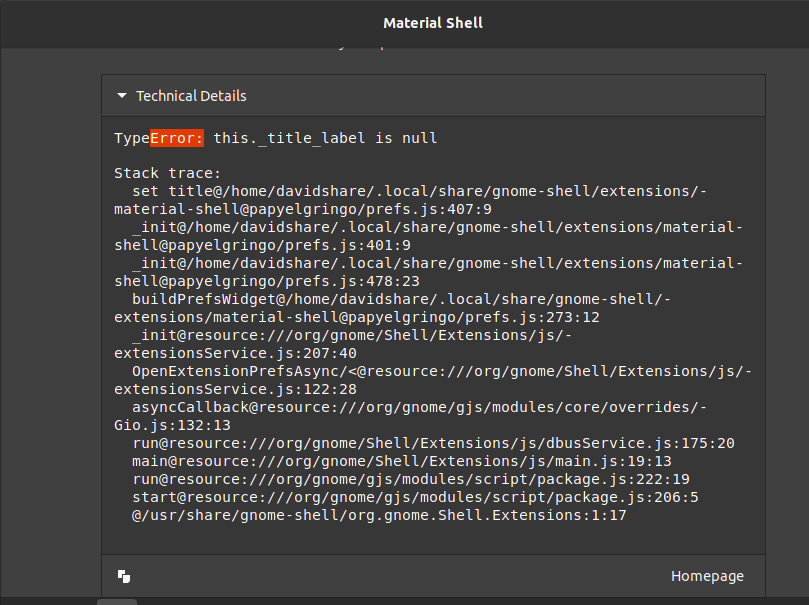
Task: Click the 'dbusService.js:175:20' stack line
Action: tap(433, 443)
